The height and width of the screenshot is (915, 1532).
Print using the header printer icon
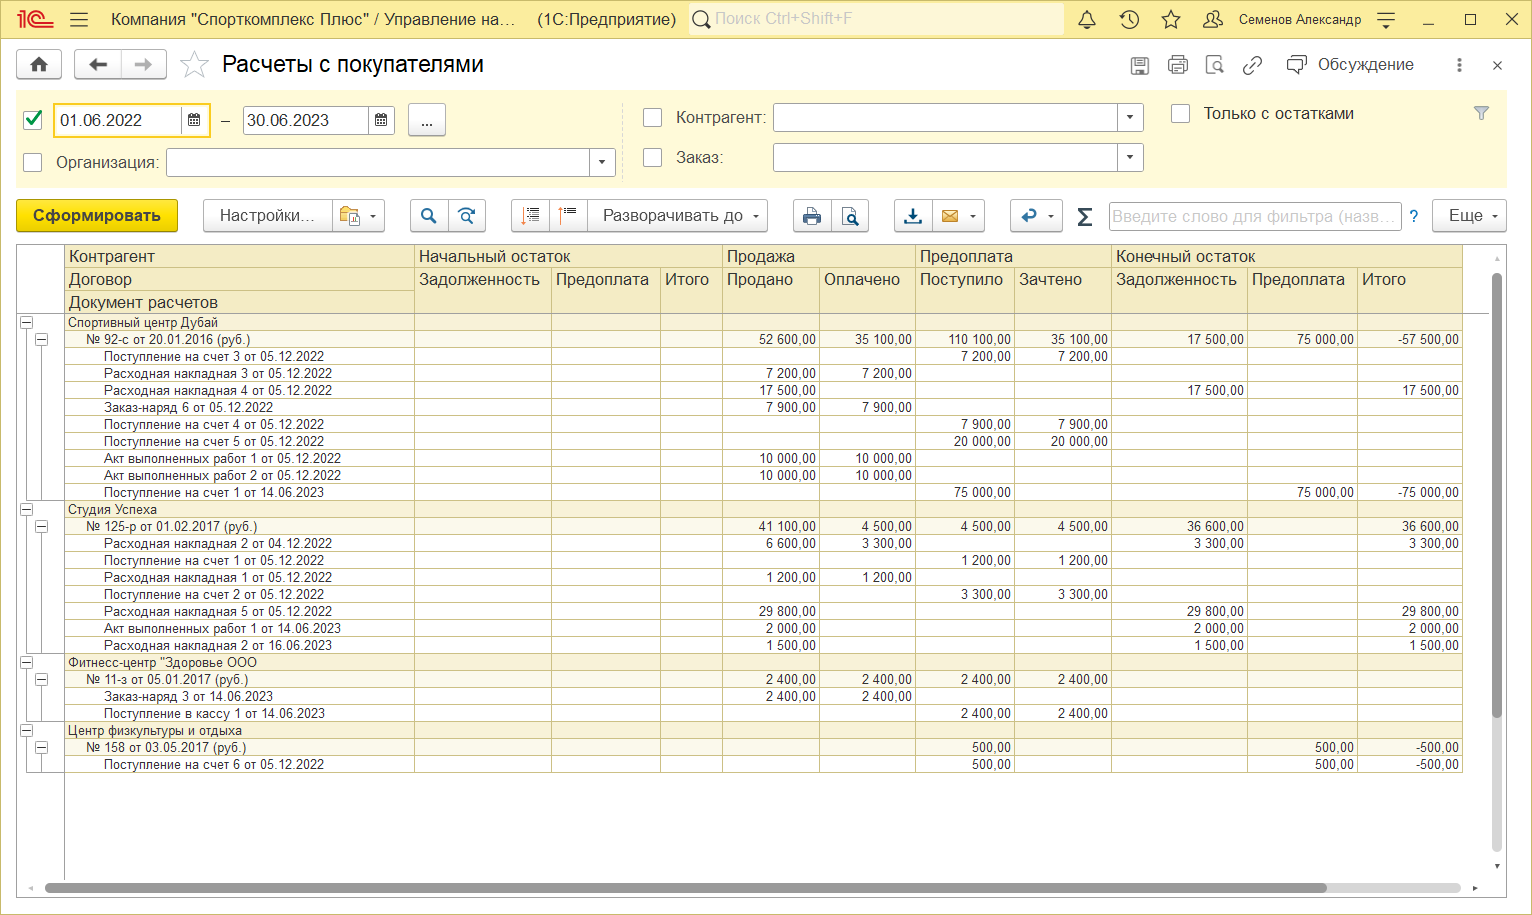coord(1178,65)
